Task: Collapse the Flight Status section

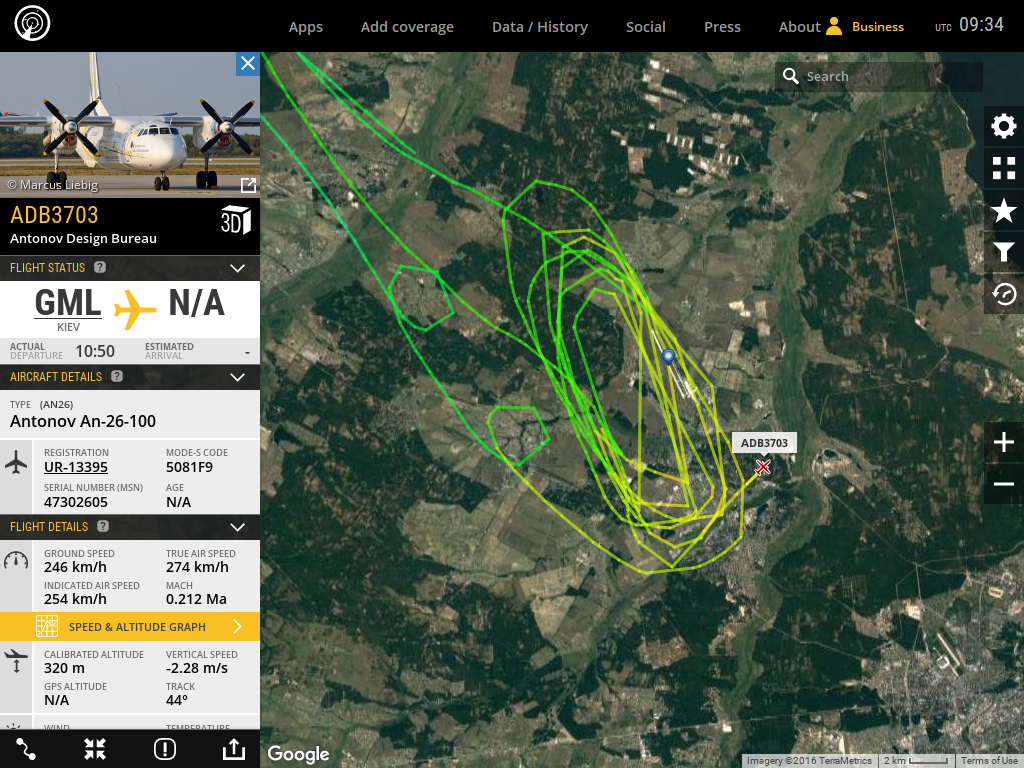Action: [238, 268]
